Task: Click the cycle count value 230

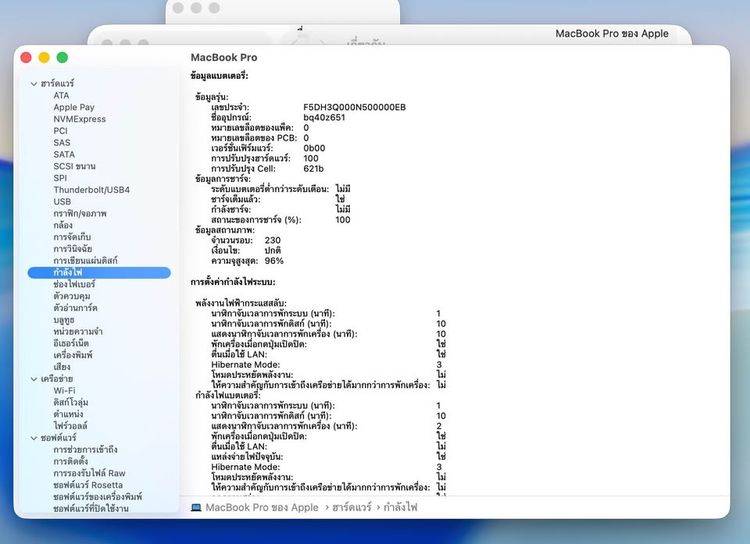Action: coord(273,240)
